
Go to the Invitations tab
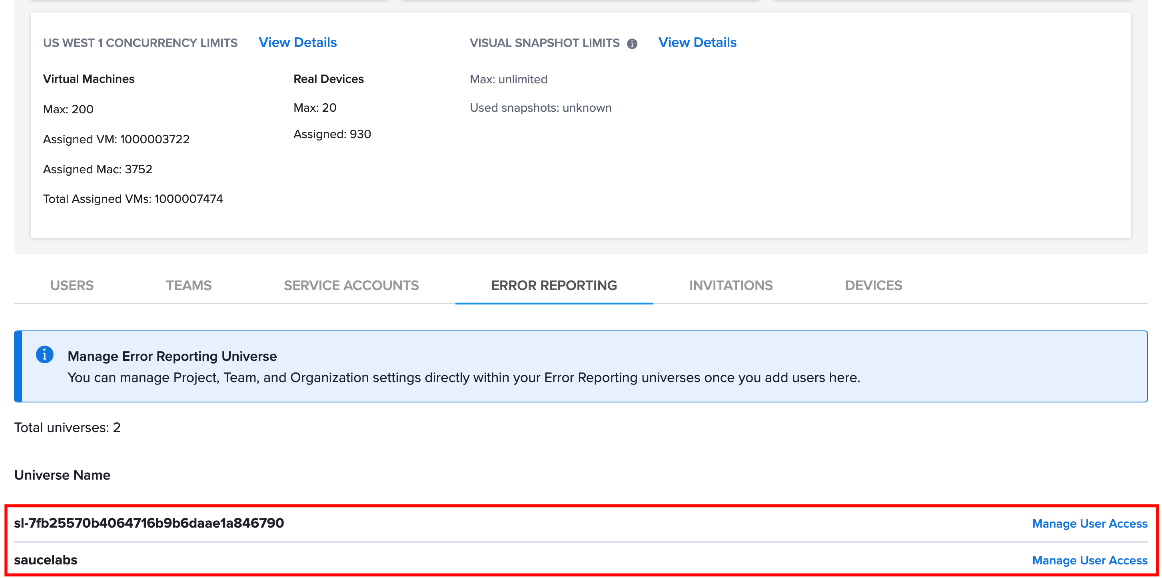tap(731, 285)
